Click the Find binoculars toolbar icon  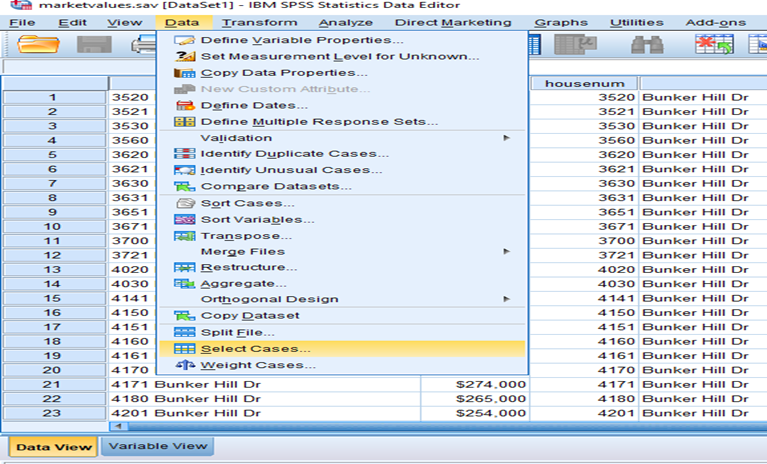coord(647,44)
